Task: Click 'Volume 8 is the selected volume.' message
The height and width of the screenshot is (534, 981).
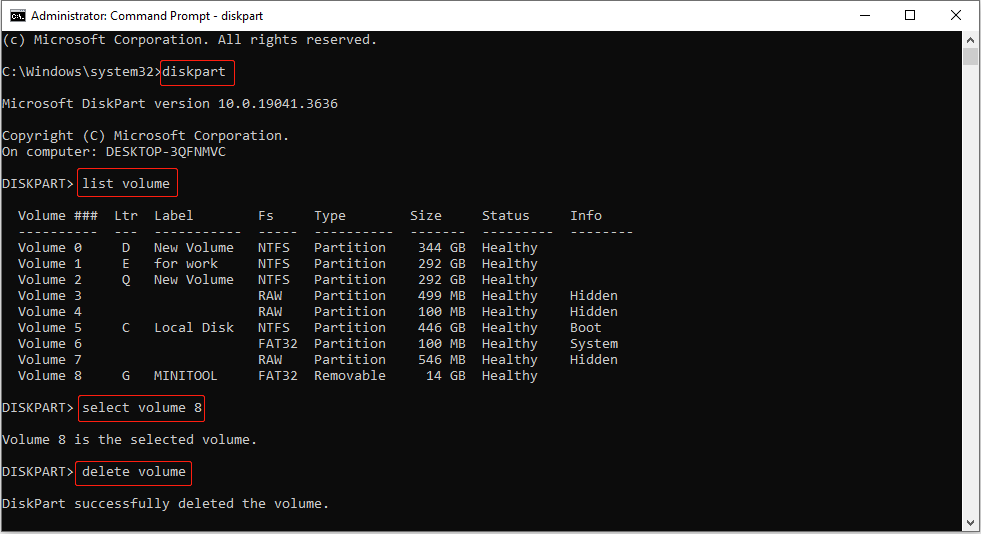Action: 130,440
